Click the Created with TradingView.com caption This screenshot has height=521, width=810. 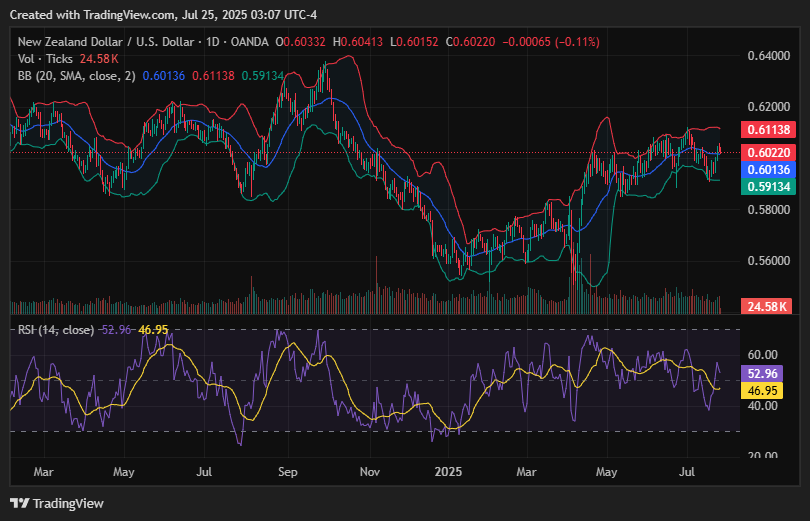[x=163, y=15]
